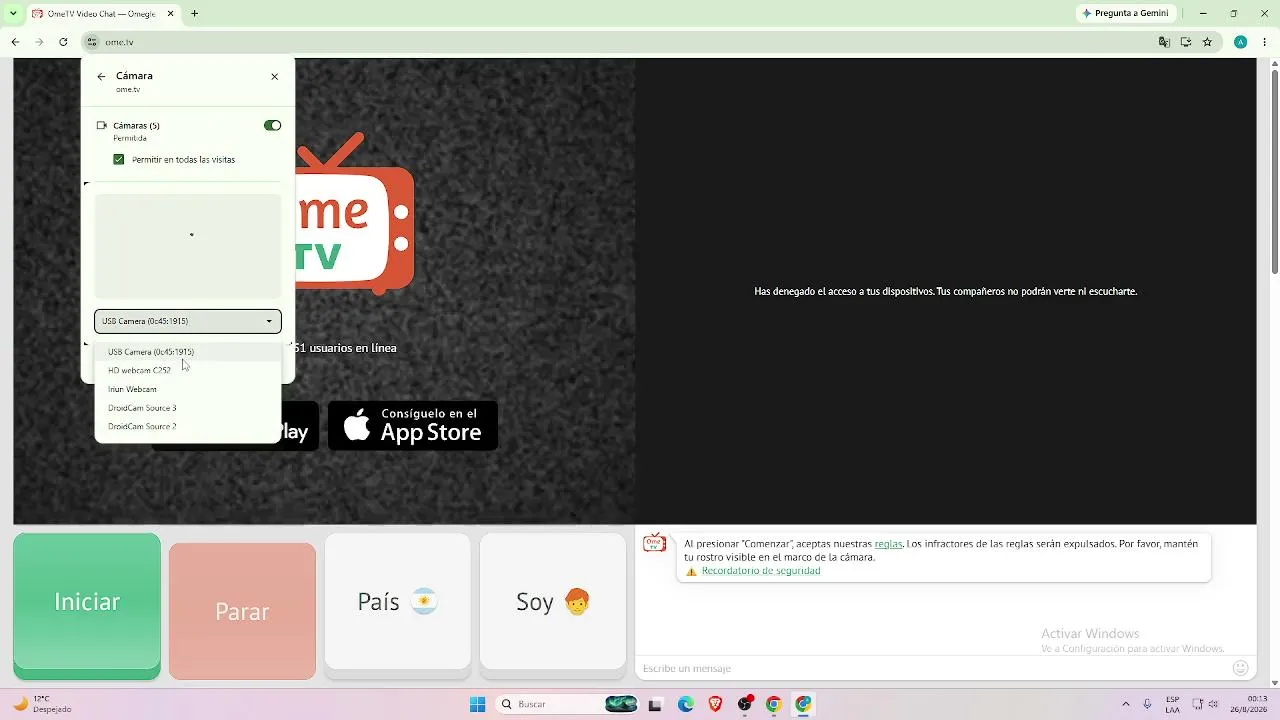Open the tab search dropdown
1280x720 pixels.
point(13,14)
